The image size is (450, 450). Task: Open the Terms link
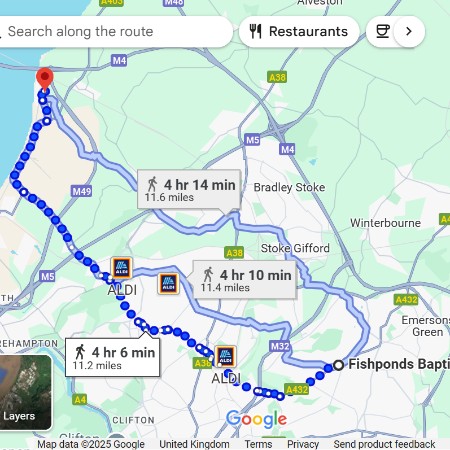coord(258,444)
